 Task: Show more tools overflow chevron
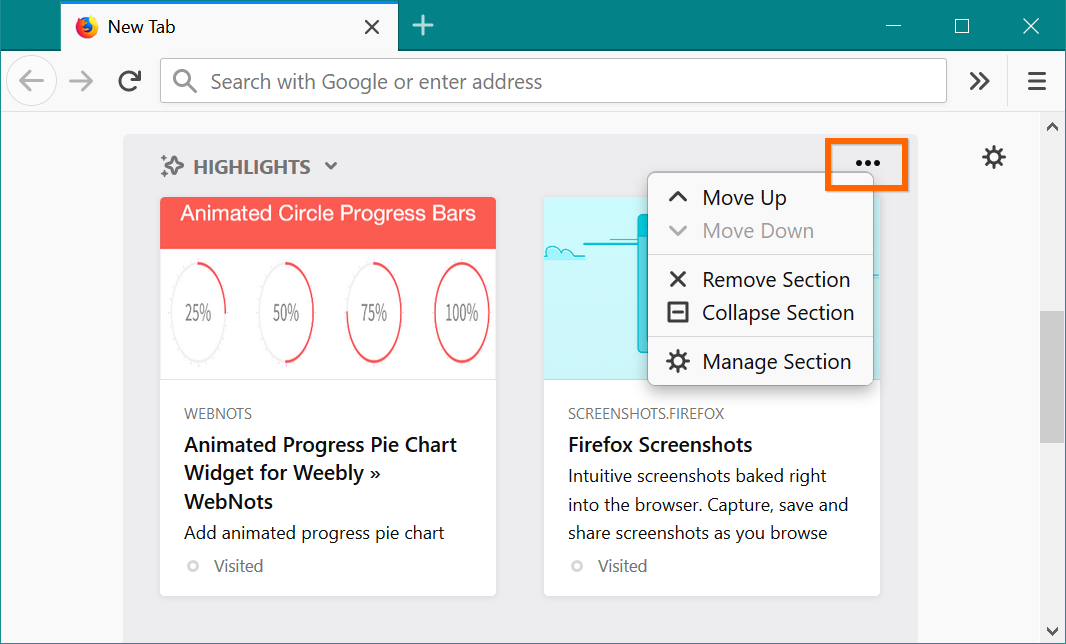[980, 82]
